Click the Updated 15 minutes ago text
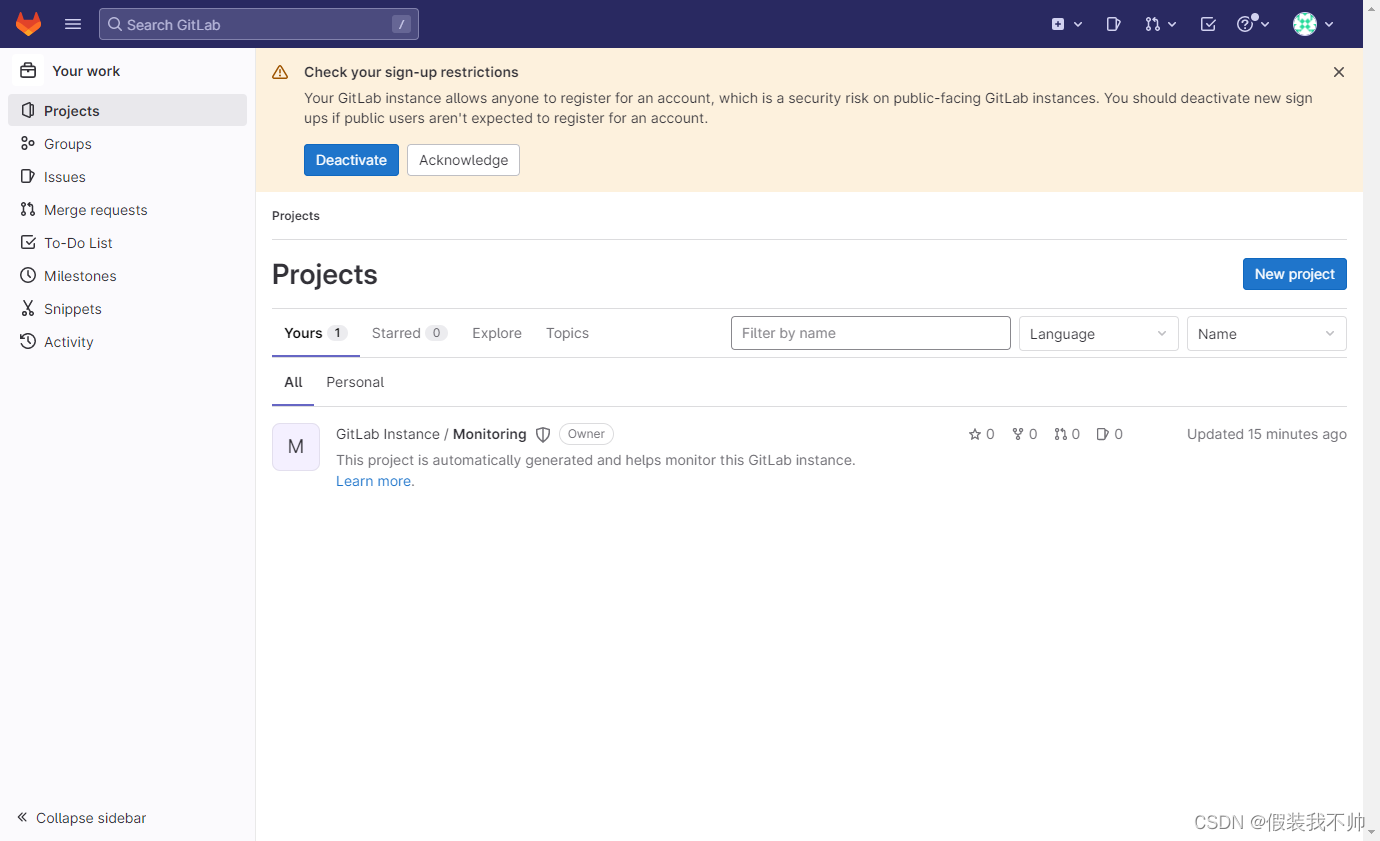The image size is (1380, 841). (1267, 434)
